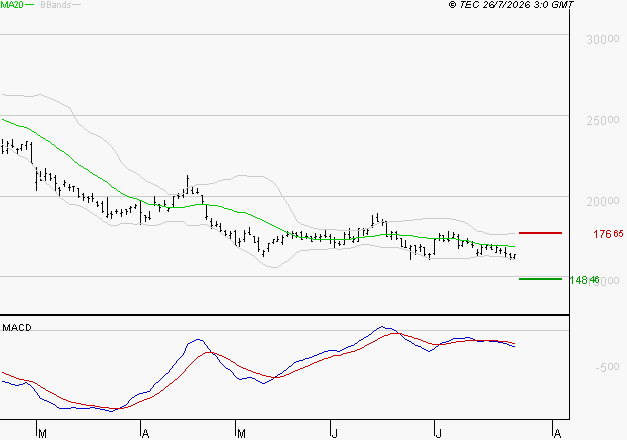Viewport: 627px width, 440px height.
Task: Click the green 148.46 support line
Action: click(x=540, y=279)
